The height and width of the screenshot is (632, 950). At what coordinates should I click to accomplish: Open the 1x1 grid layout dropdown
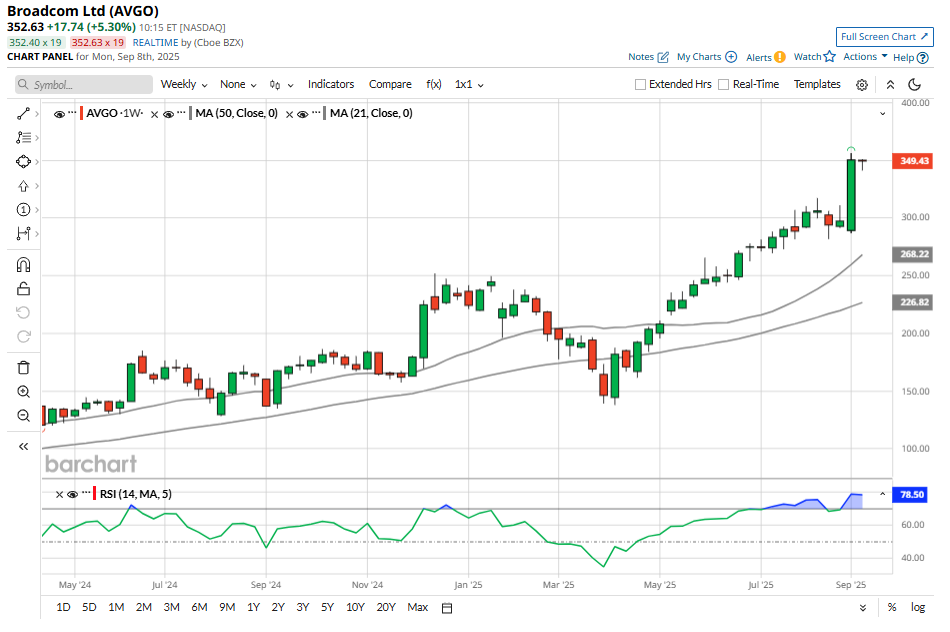point(469,84)
